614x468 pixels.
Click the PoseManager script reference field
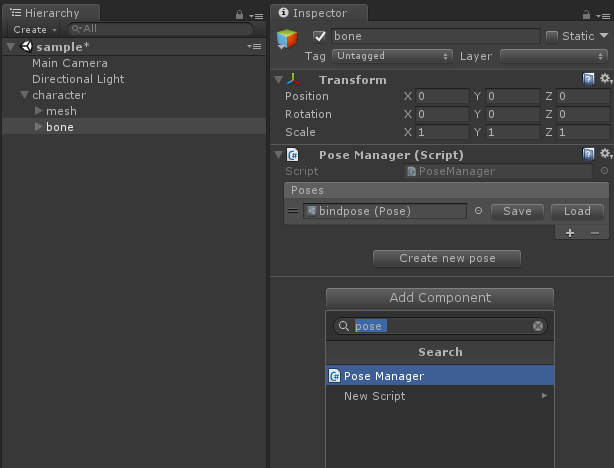click(498, 171)
